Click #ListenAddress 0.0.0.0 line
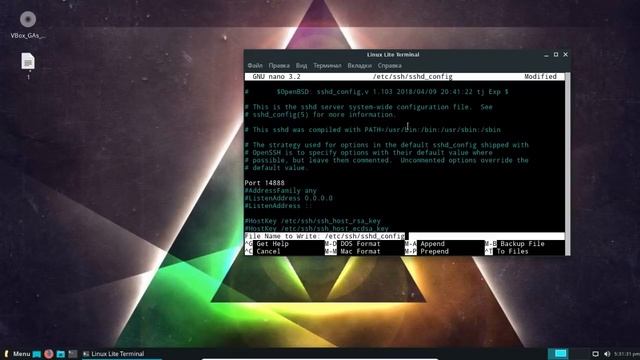This screenshot has height=360, width=640. coord(289,198)
